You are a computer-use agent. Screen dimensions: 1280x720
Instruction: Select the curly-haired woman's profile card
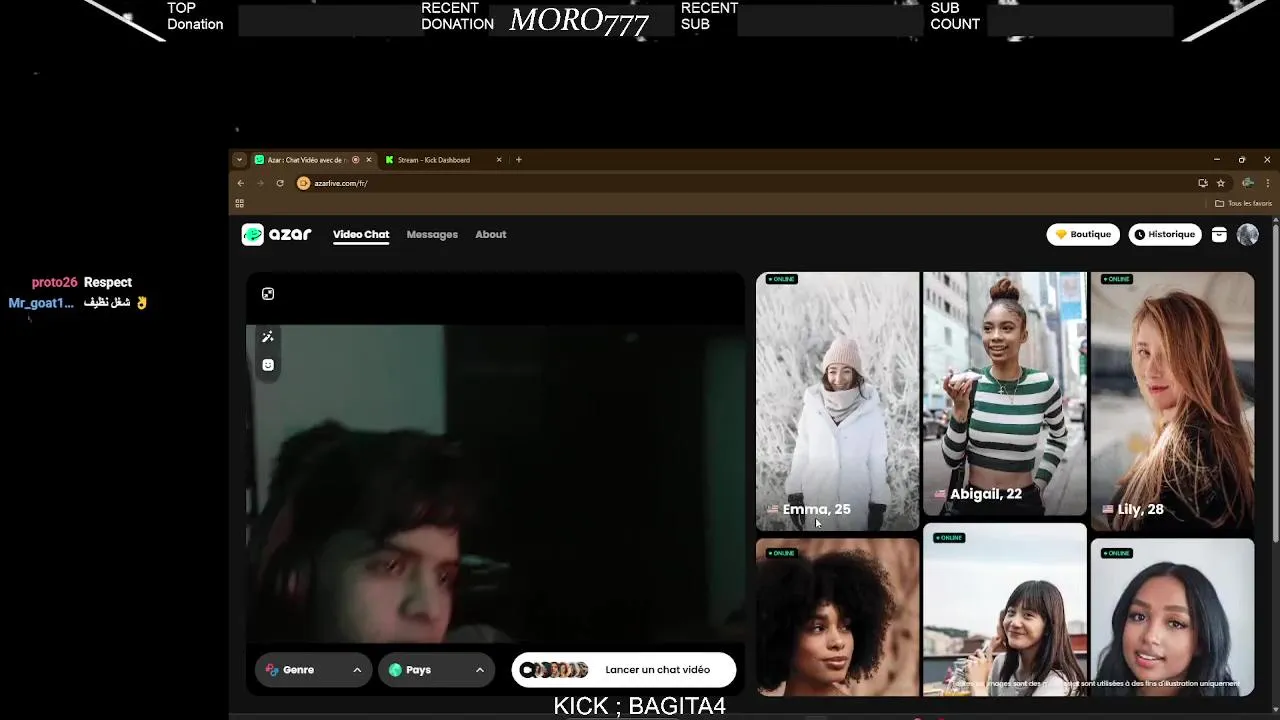click(x=837, y=617)
